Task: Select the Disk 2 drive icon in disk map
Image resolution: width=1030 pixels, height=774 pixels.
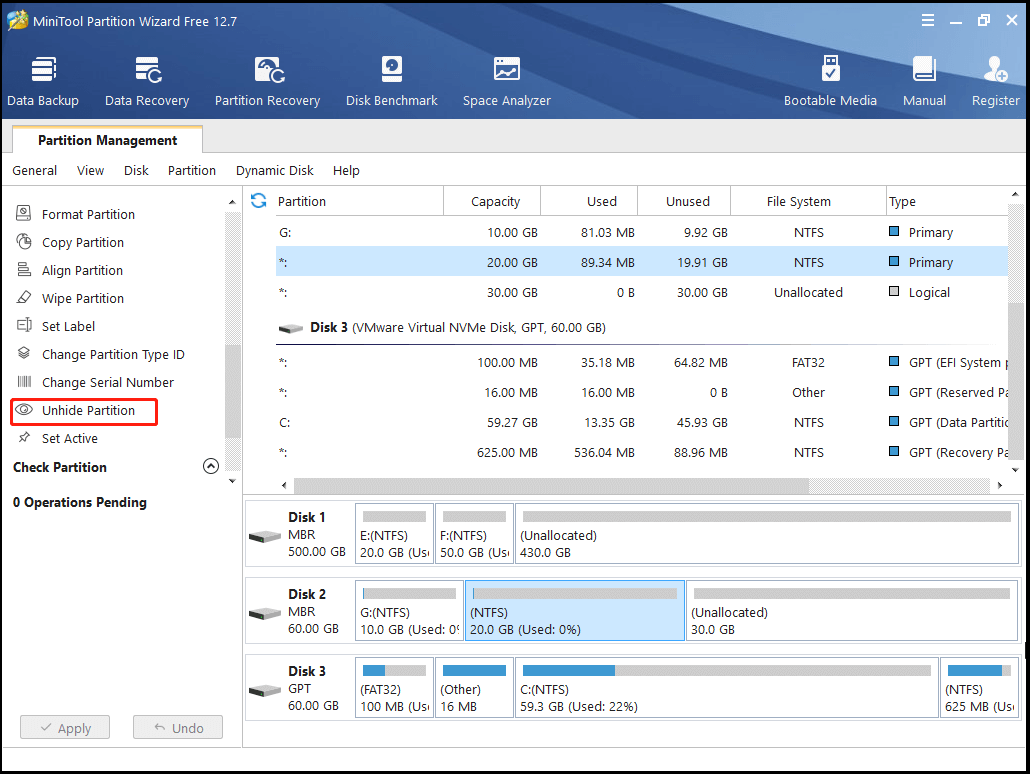Action: click(265, 614)
